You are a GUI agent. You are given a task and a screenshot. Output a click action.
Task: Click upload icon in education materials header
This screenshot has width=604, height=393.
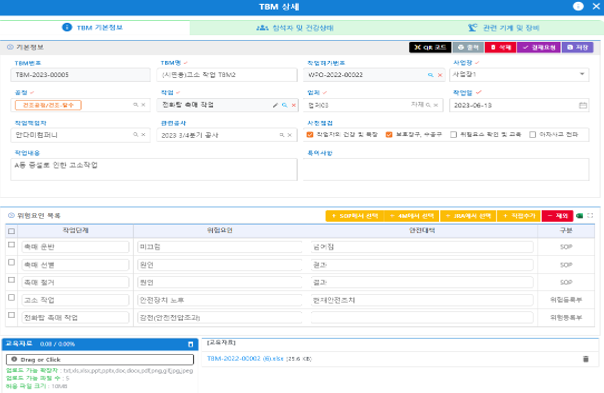click(191, 344)
